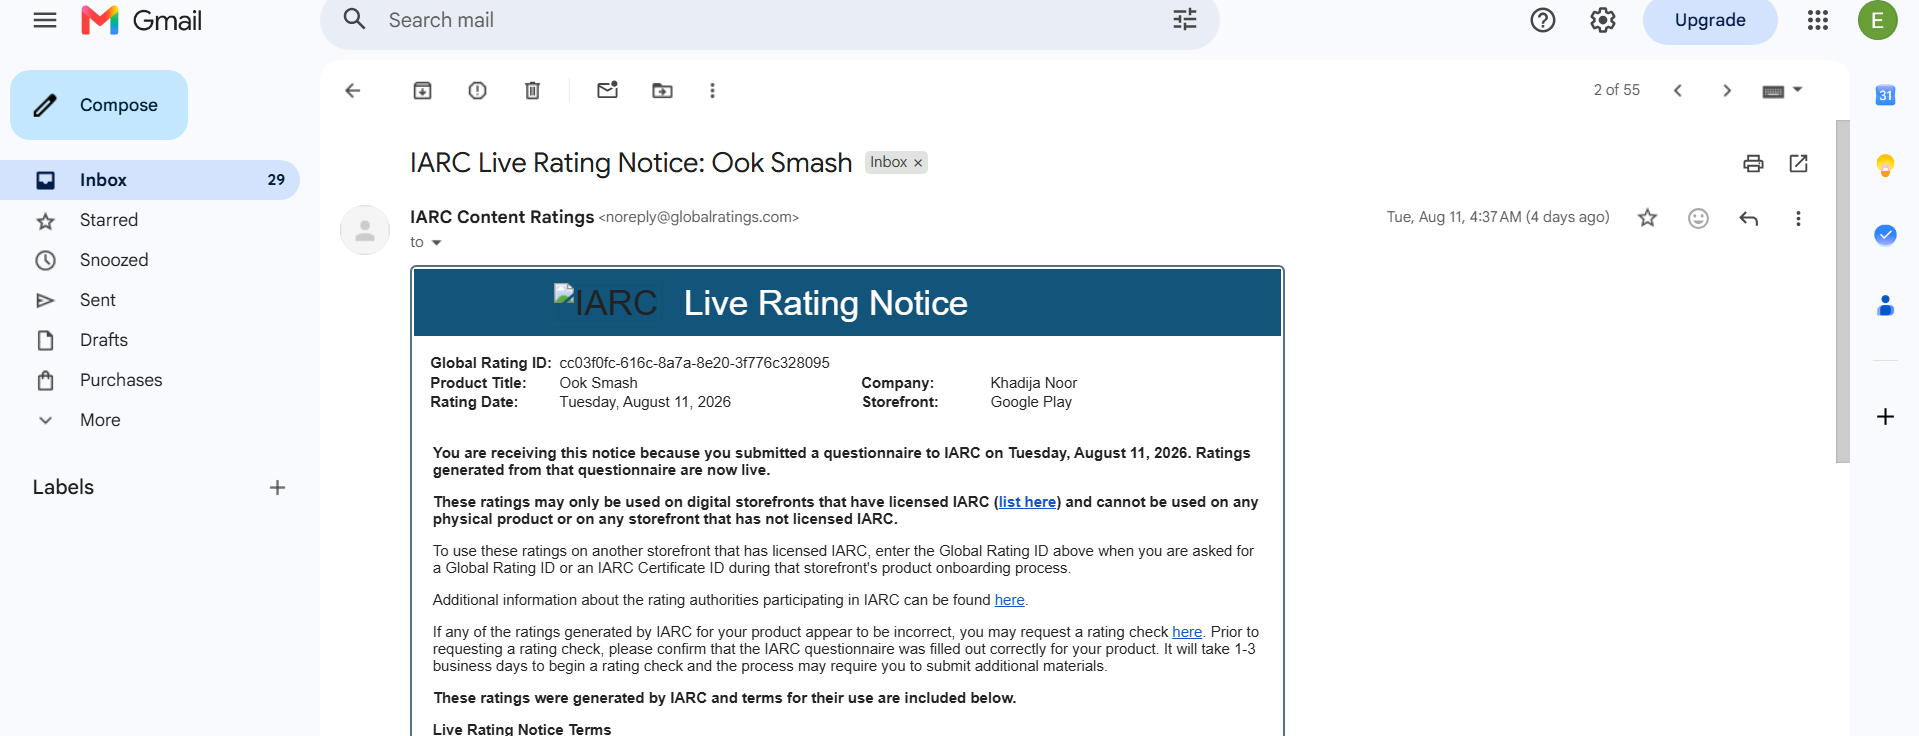Go back to inbox arrow
This screenshot has height=736, width=1919.
(x=353, y=91)
